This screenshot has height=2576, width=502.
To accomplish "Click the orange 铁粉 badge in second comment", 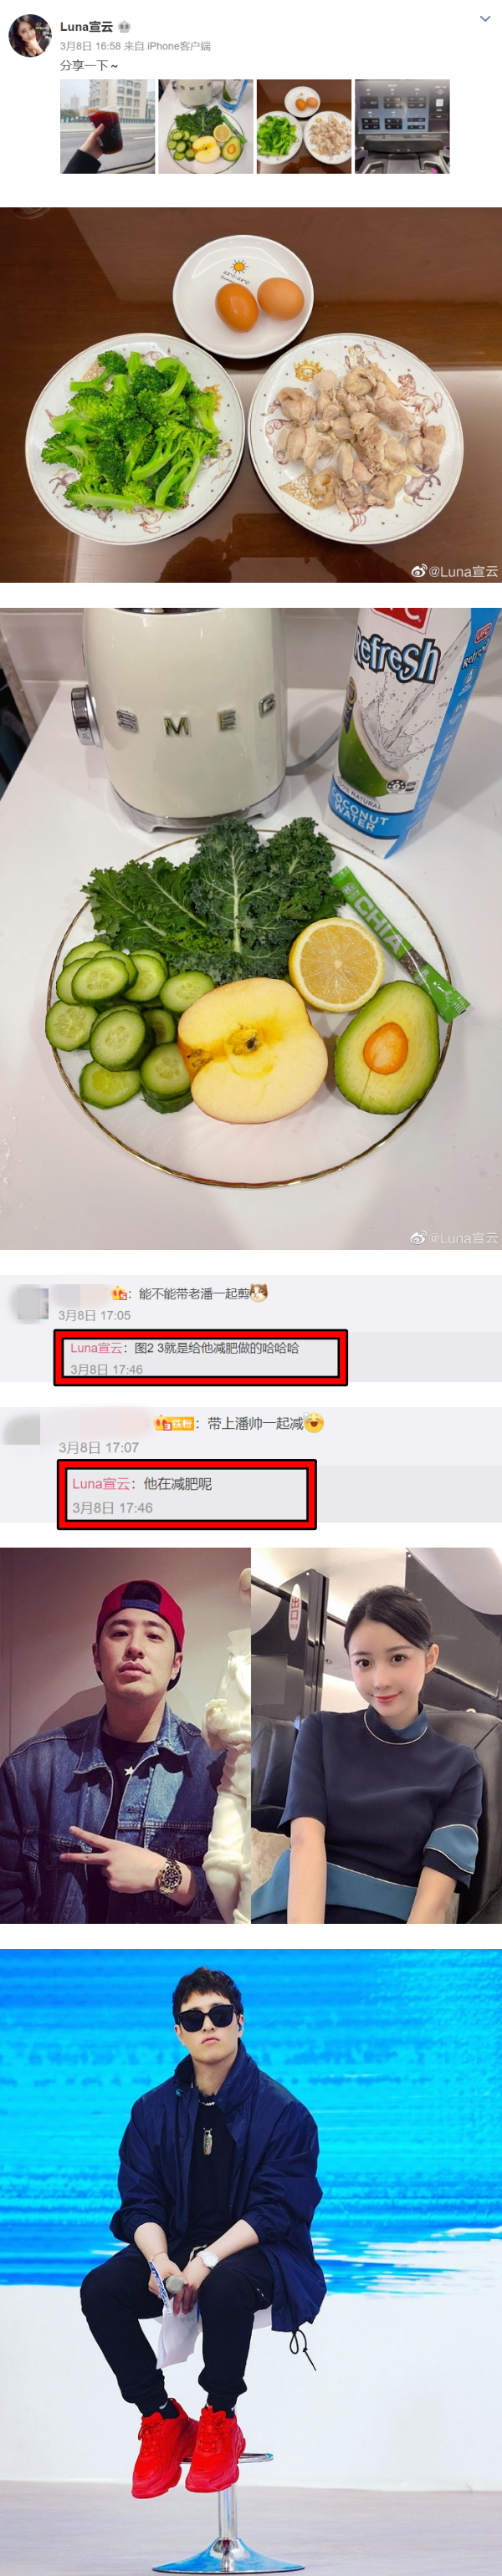I will pos(174,1423).
